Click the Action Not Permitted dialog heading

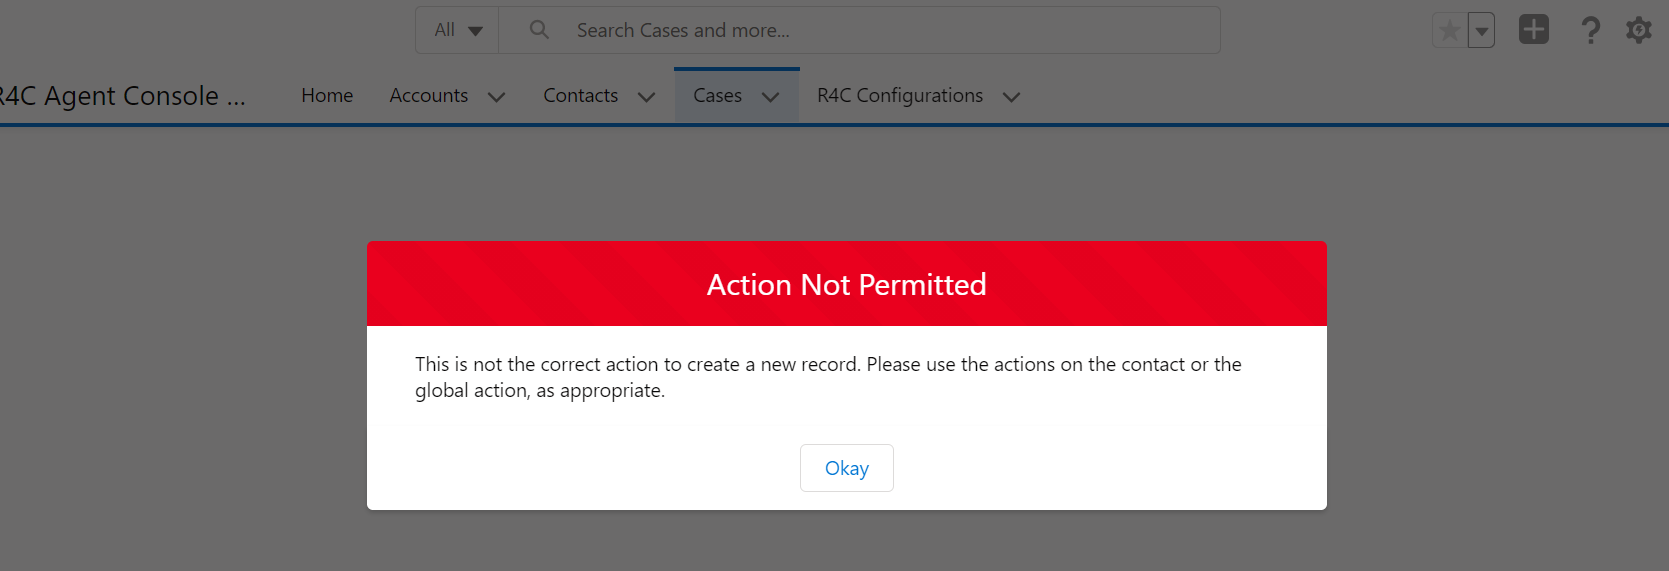coord(846,285)
